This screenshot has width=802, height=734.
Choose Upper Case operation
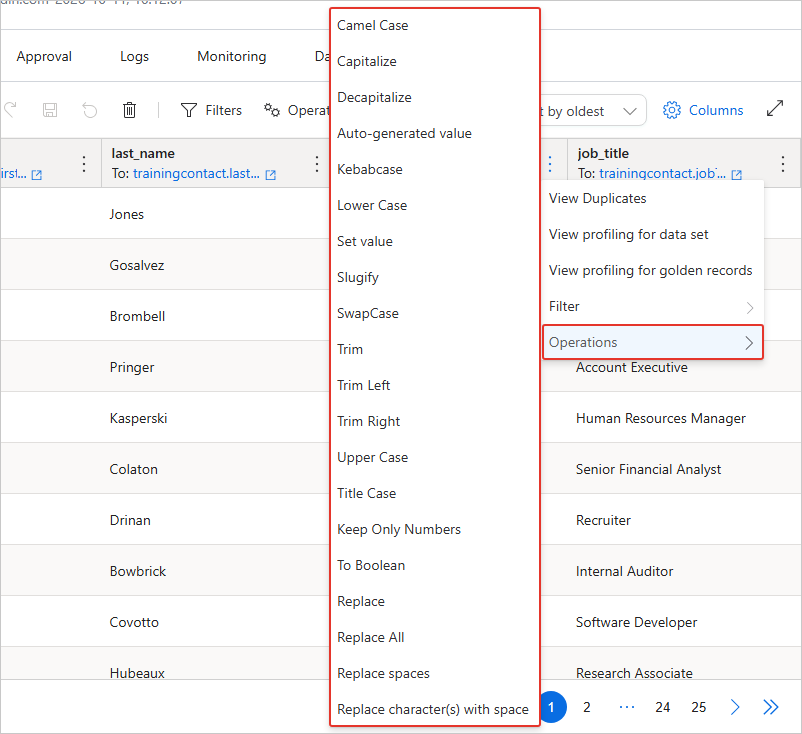tap(435, 457)
